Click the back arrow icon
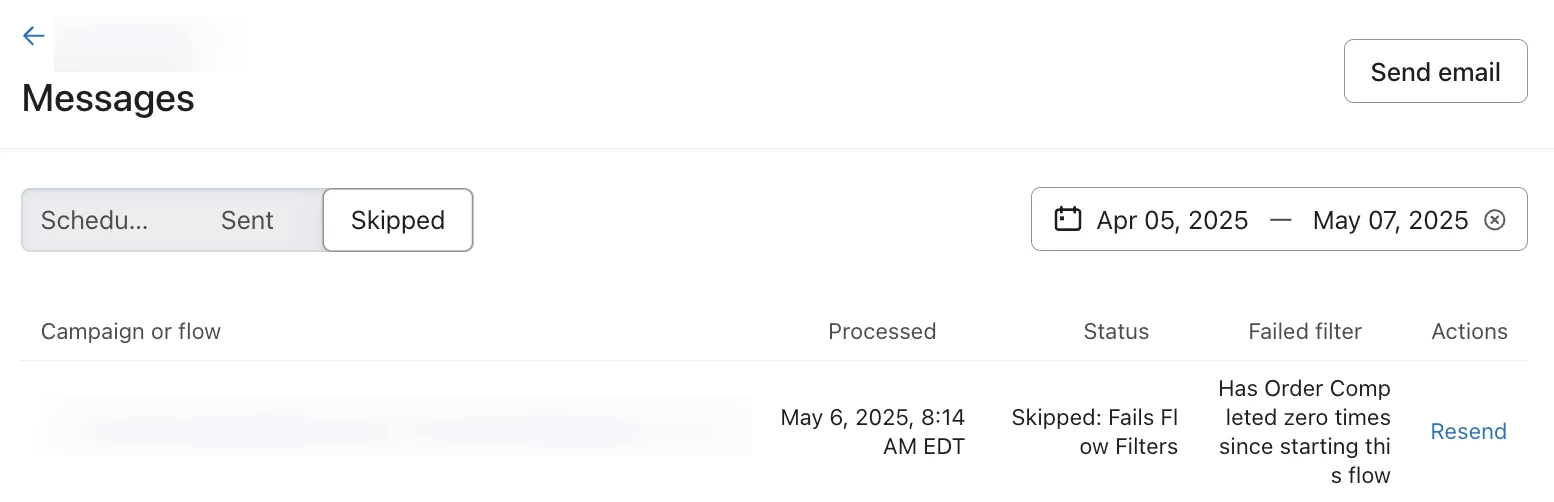The height and width of the screenshot is (502, 1554). [34, 36]
